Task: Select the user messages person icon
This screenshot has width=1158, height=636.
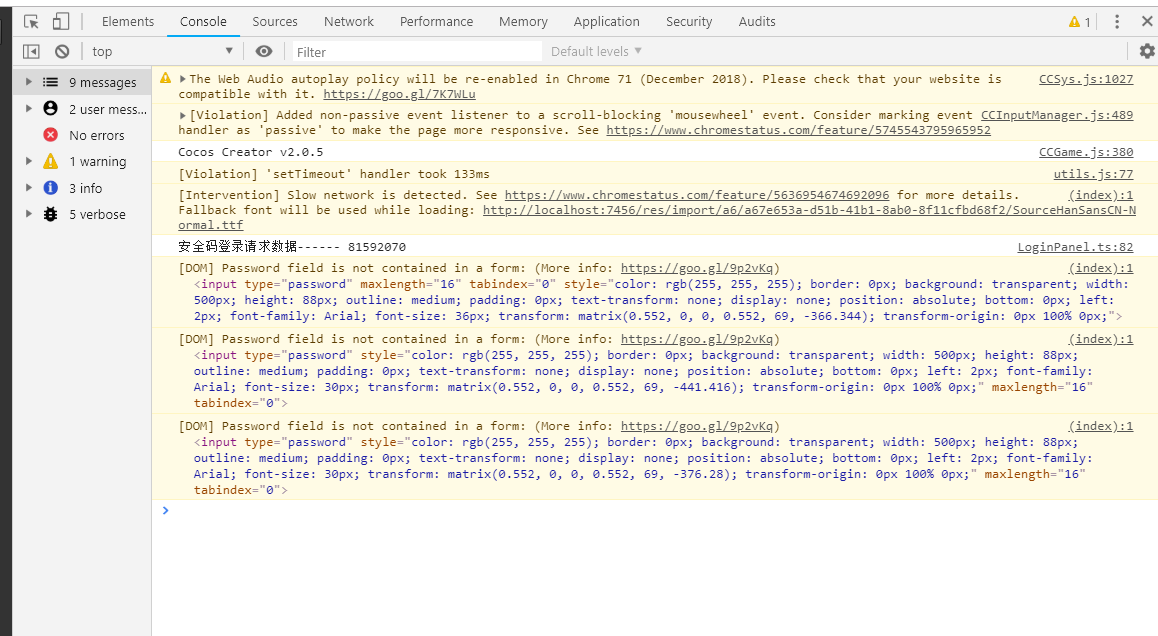Action: [50, 109]
